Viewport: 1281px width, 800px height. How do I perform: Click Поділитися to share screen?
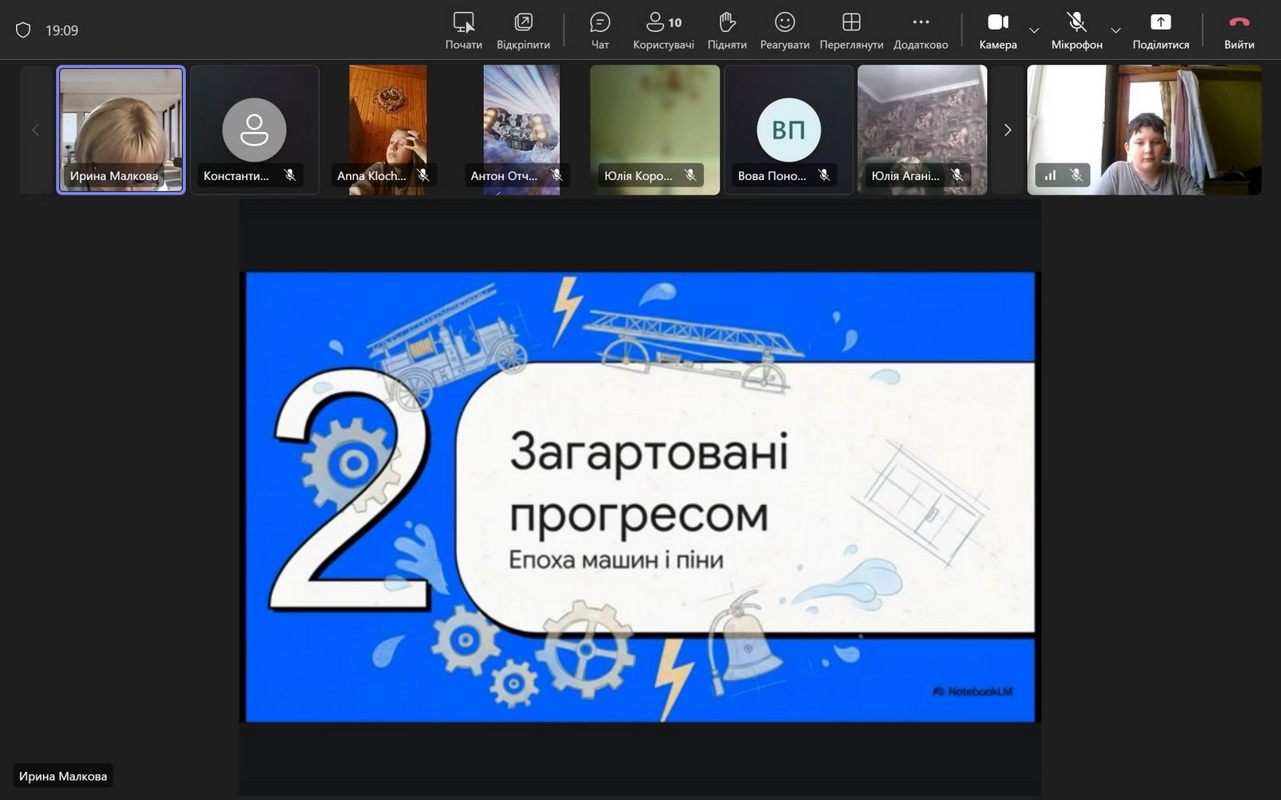pos(1160,30)
